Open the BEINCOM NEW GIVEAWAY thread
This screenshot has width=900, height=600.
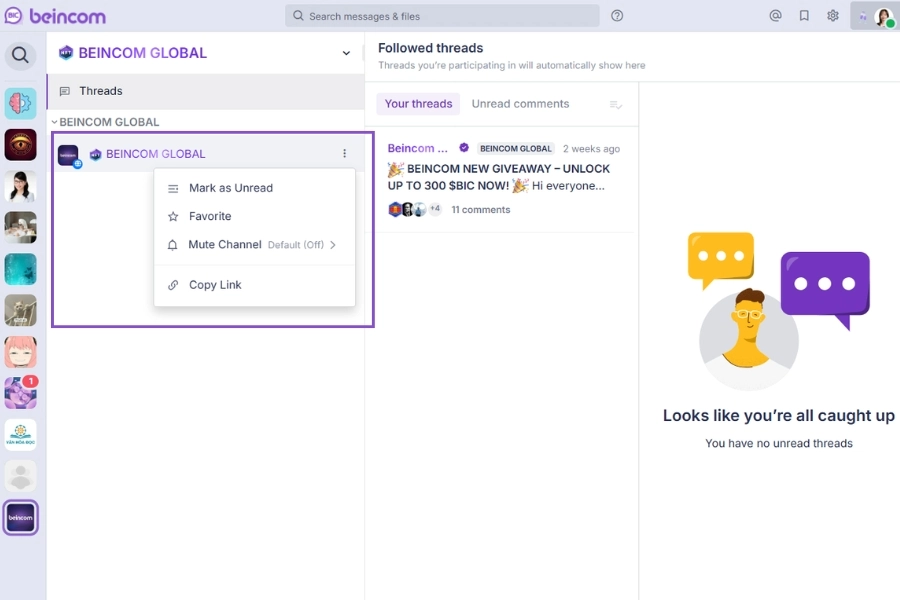[x=499, y=177]
